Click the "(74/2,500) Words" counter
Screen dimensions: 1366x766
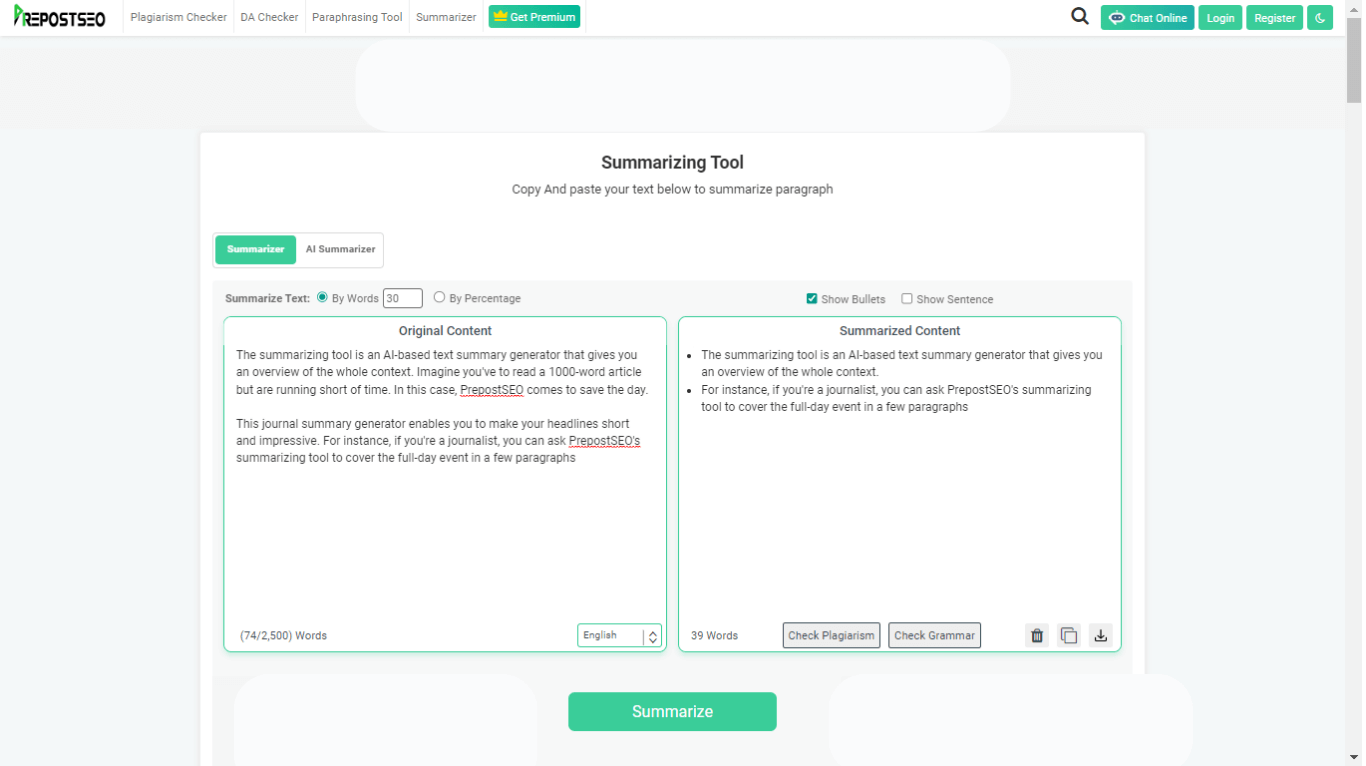click(283, 635)
